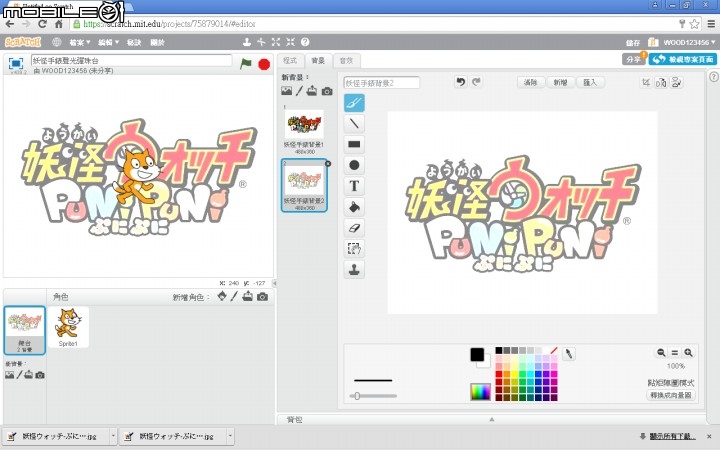The height and width of the screenshot is (450, 720).
Task: Create new sprite from camera
Action: tap(262, 297)
